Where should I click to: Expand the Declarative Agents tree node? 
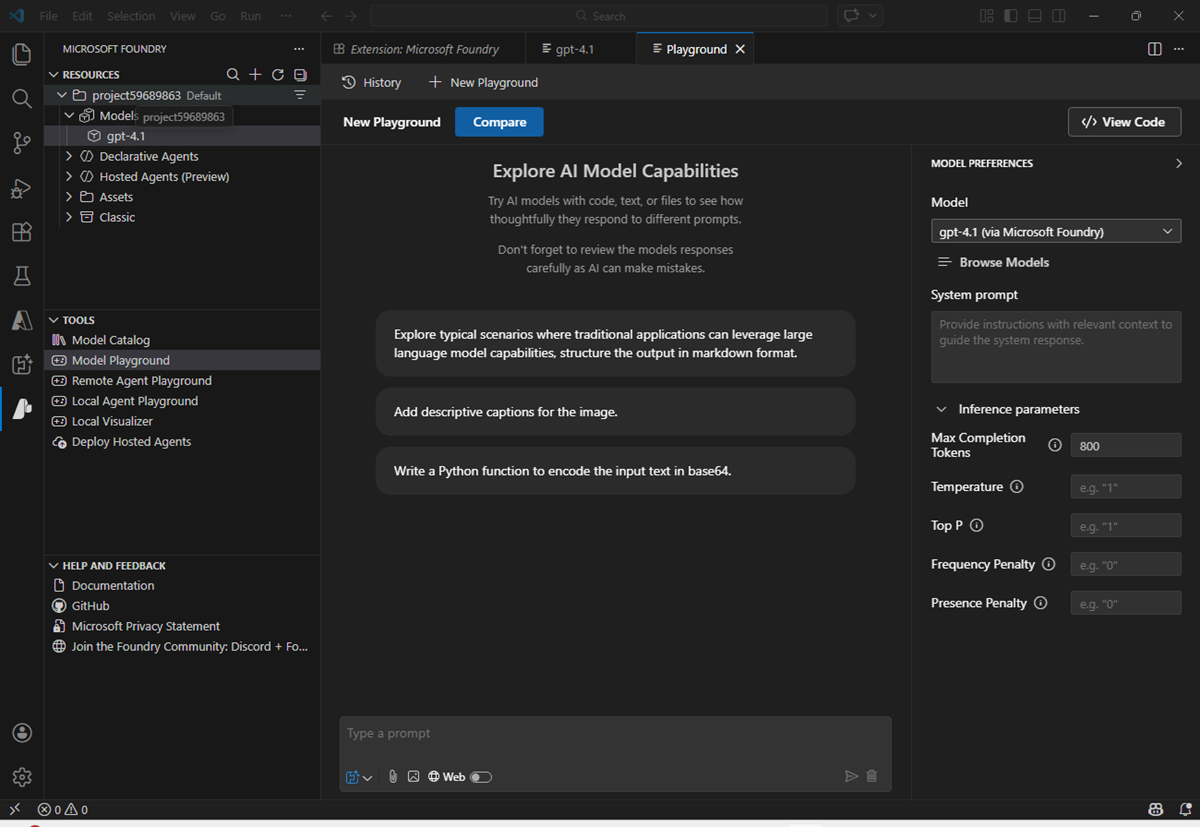point(68,156)
